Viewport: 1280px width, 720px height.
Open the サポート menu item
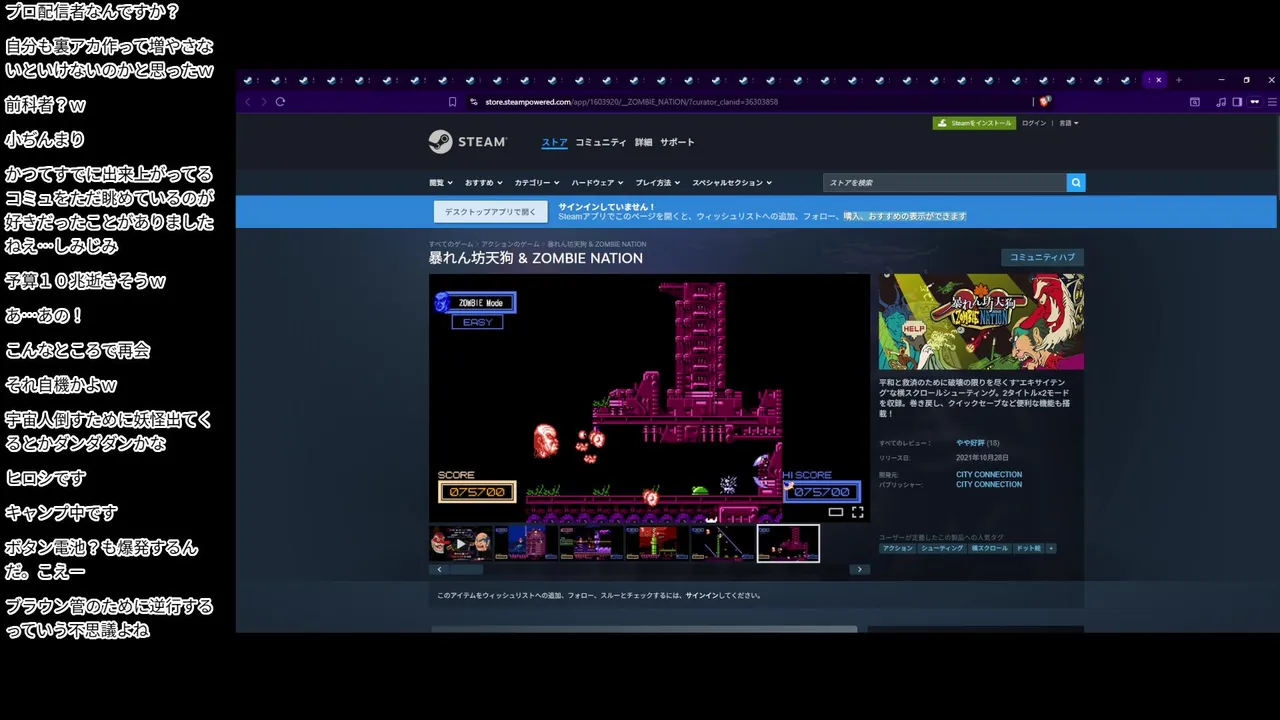[677, 143]
